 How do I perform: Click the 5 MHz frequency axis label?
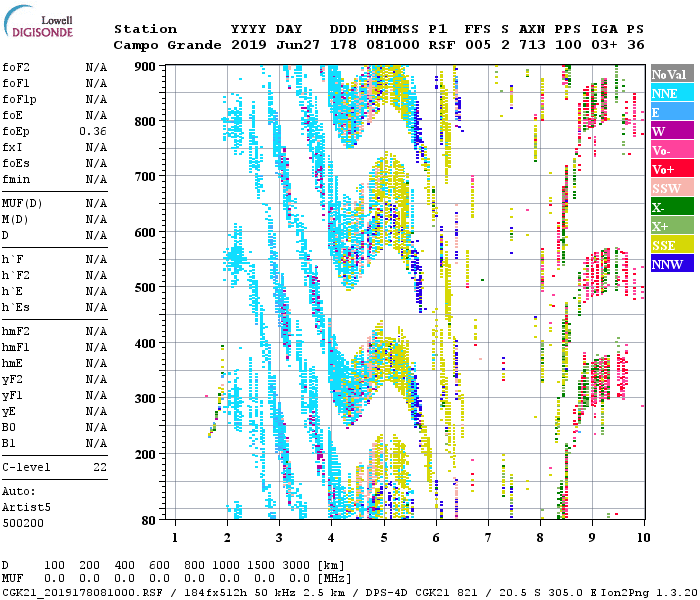coord(383,538)
